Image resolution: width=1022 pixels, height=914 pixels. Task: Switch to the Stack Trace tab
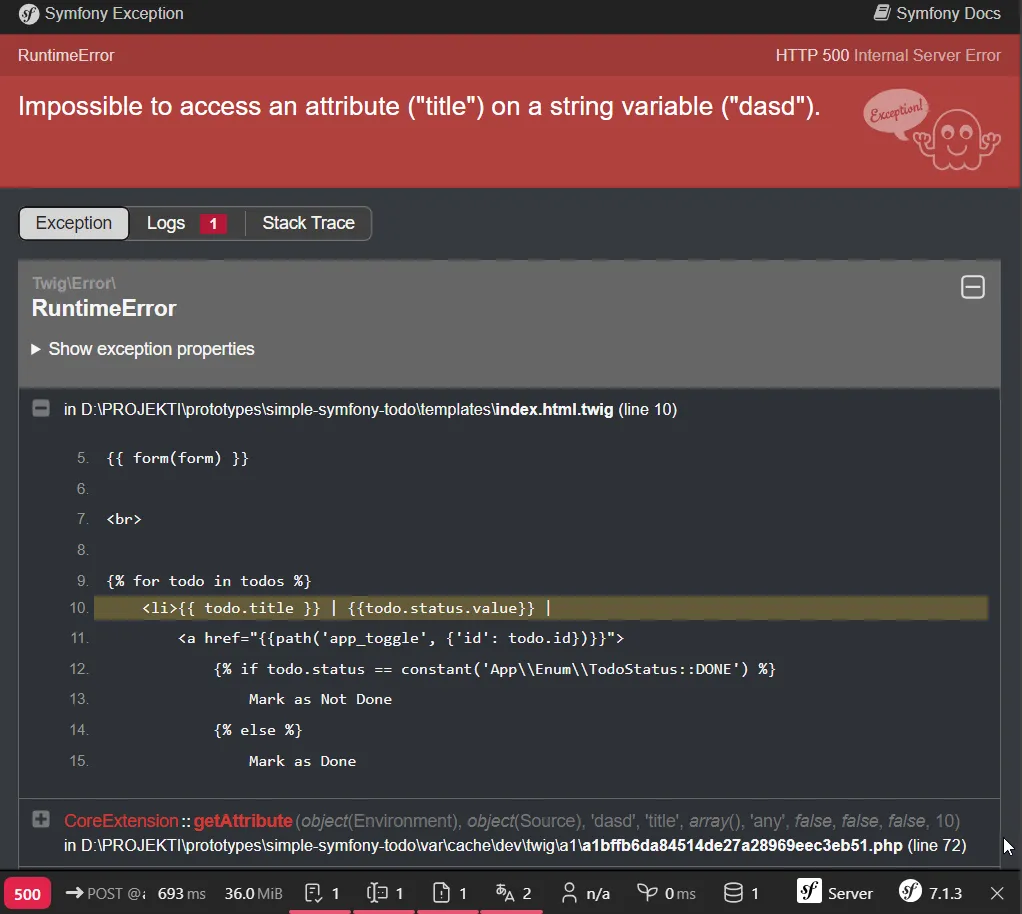[308, 223]
